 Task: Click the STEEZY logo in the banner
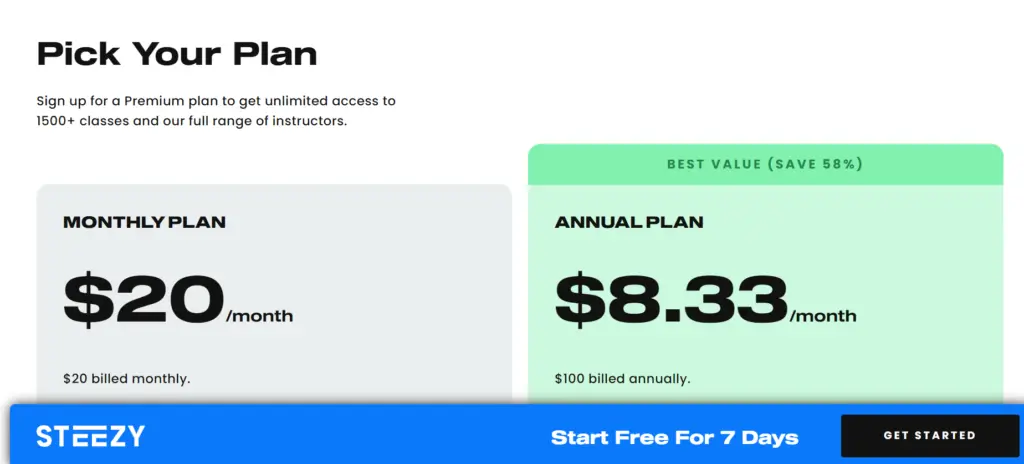click(x=90, y=436)
